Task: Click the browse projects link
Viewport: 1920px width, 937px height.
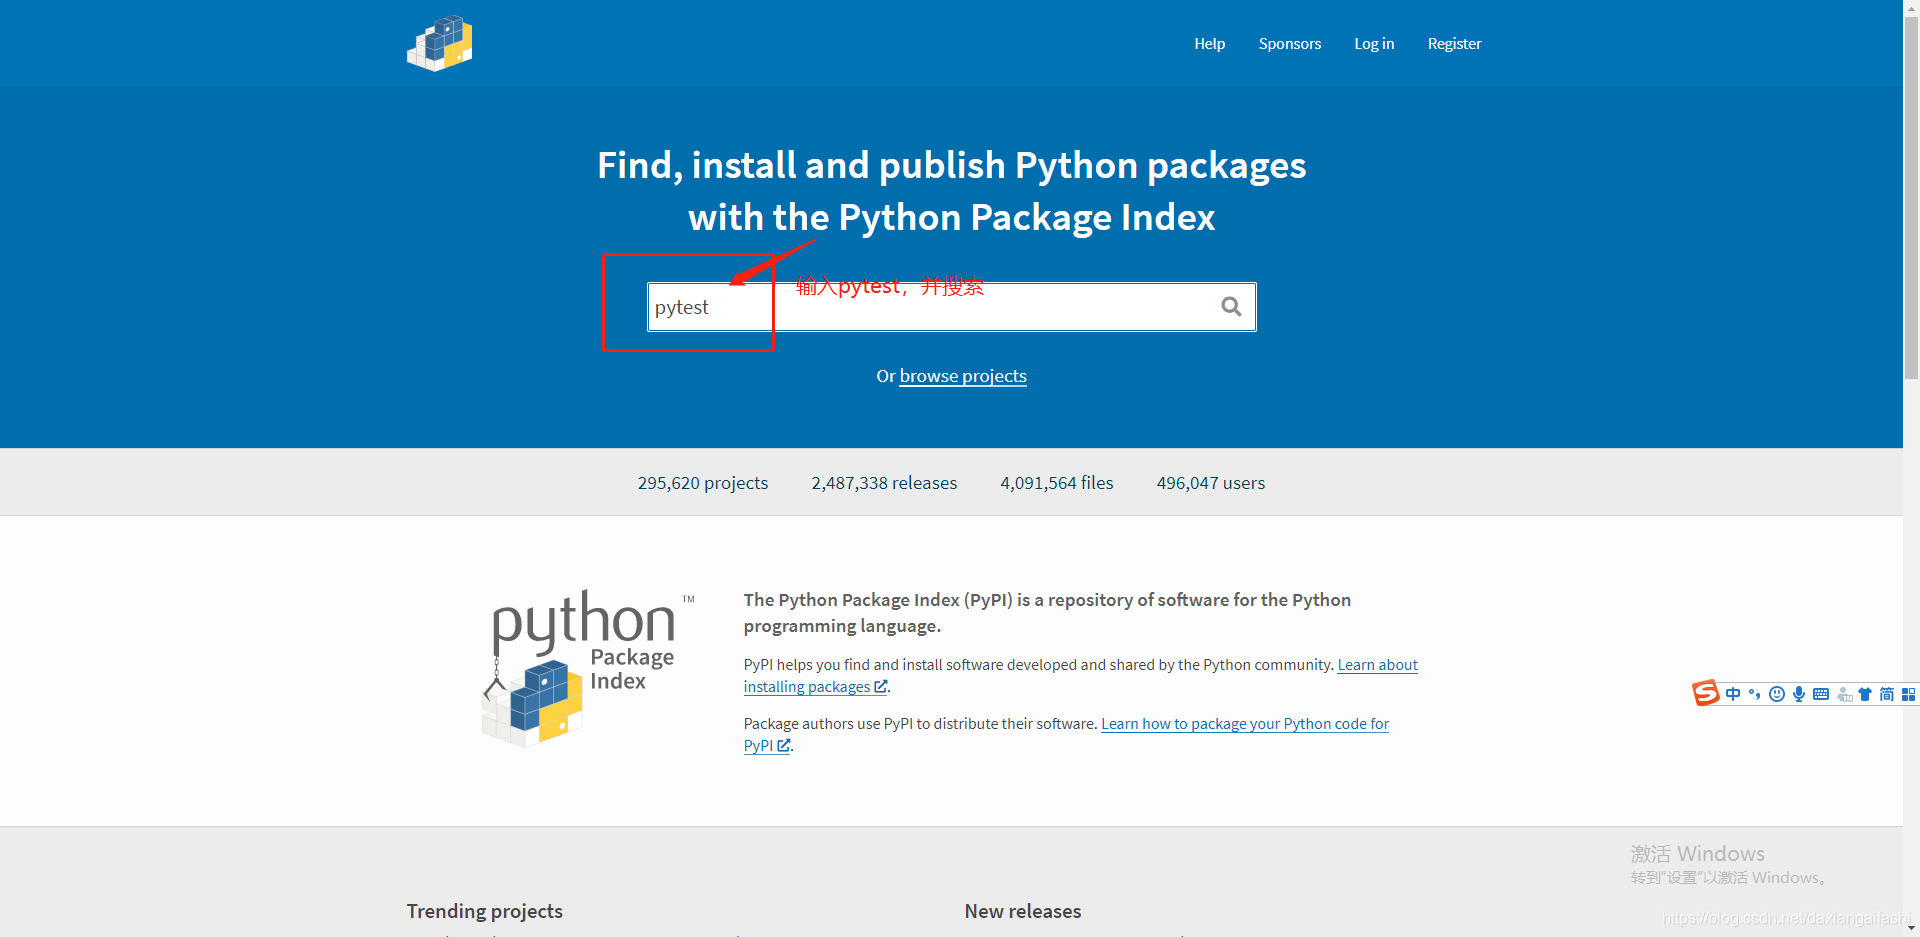Action: (963, 376)
